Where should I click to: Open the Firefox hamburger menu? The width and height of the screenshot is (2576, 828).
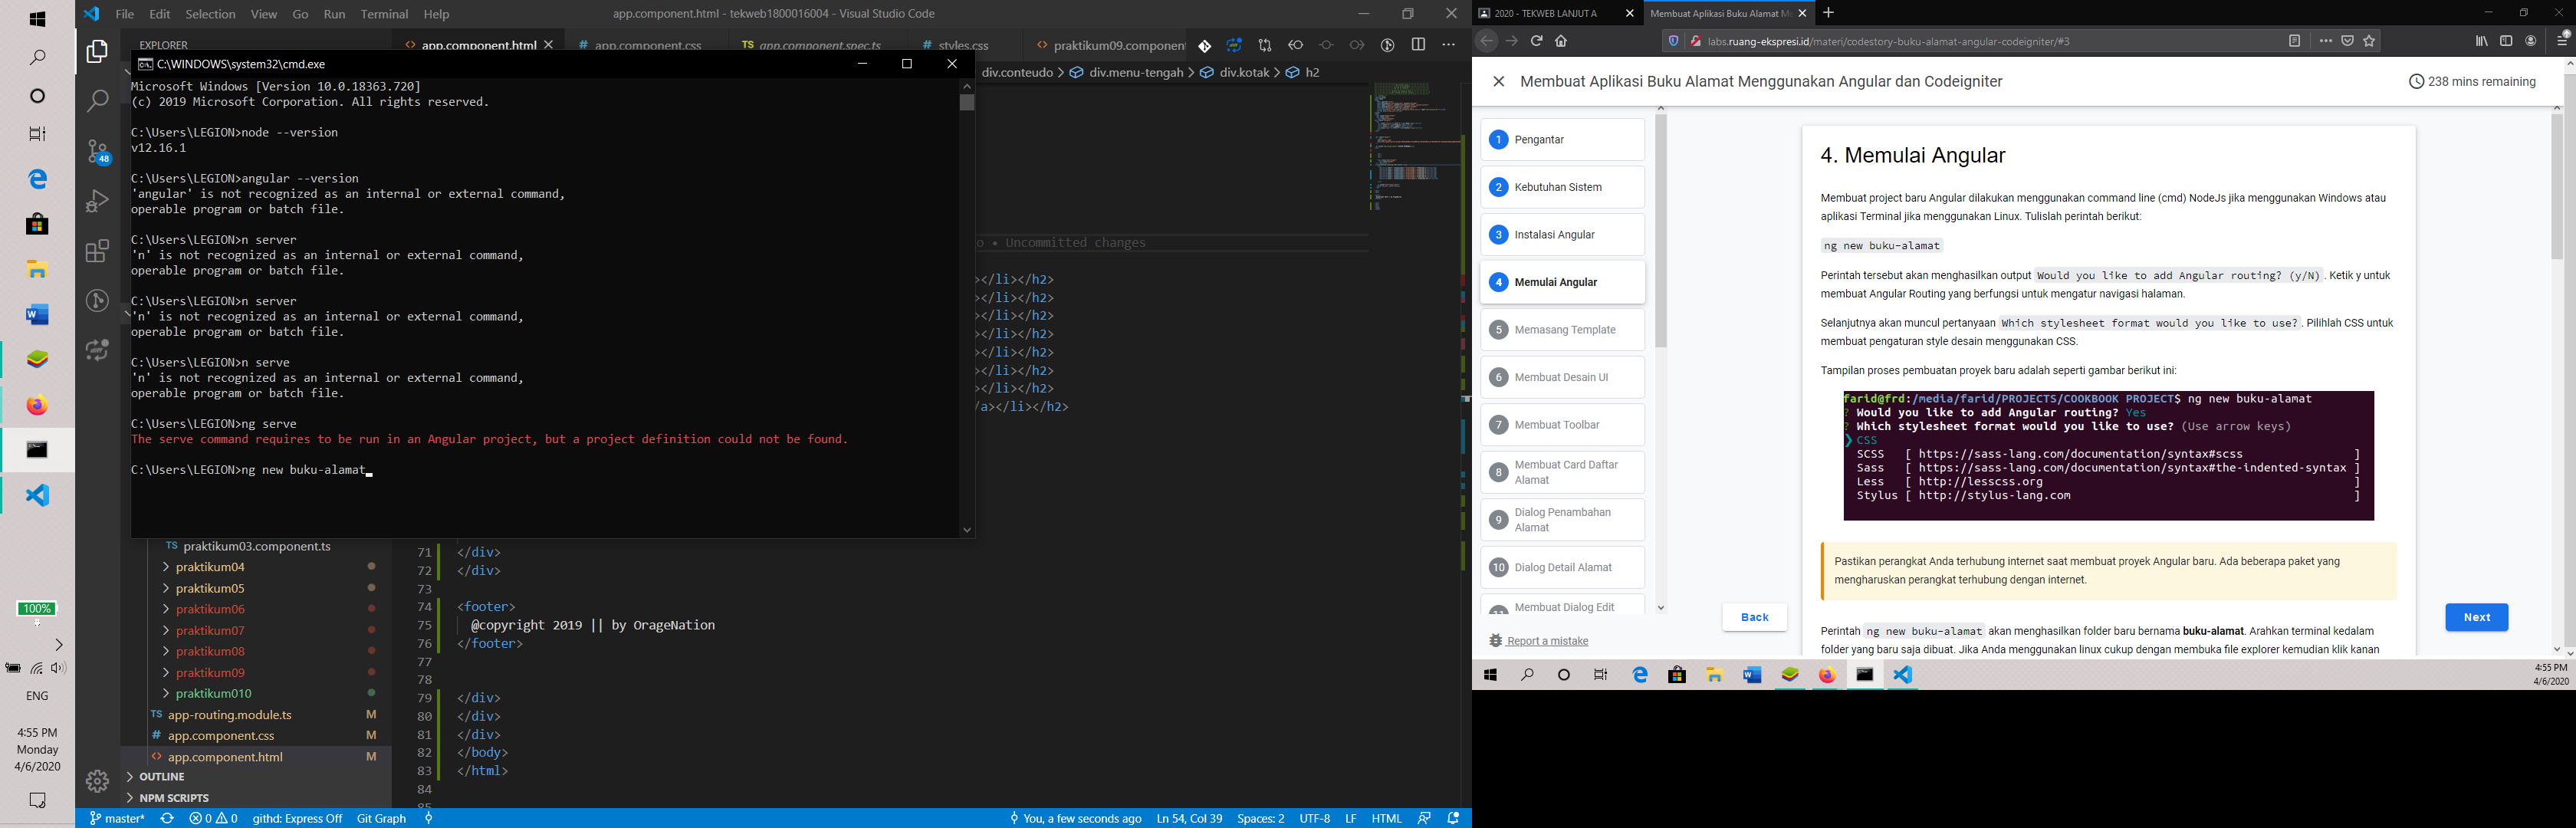coord(2562,41)
